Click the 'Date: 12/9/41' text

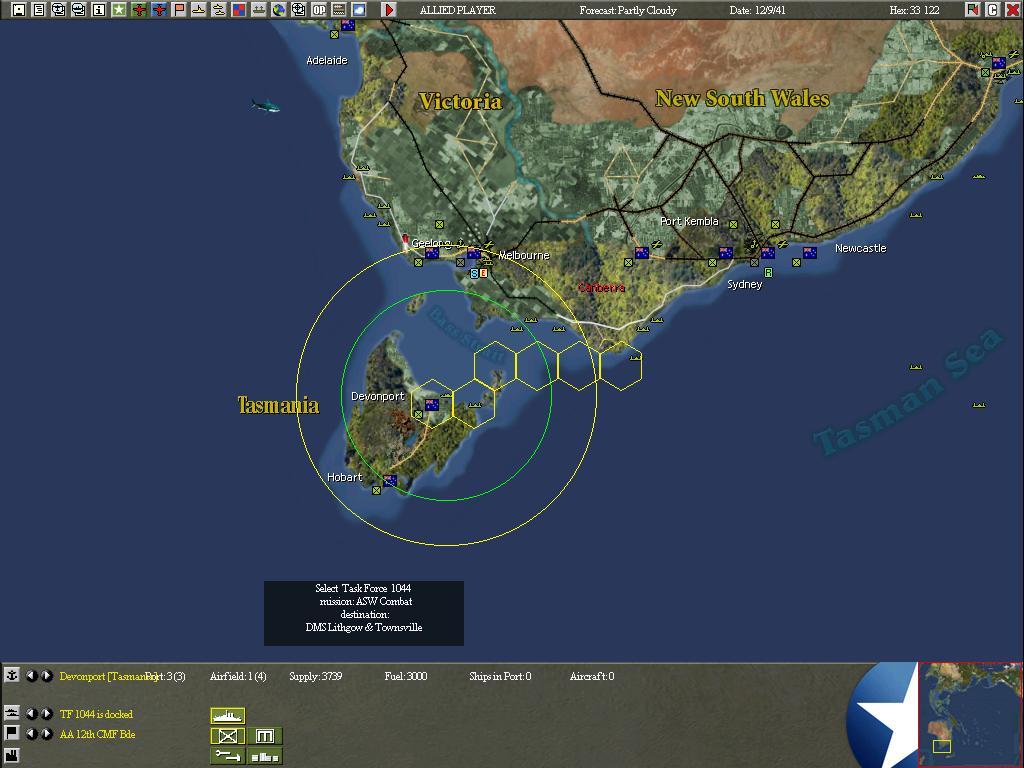pyautogui.click(x=758, y=10)
